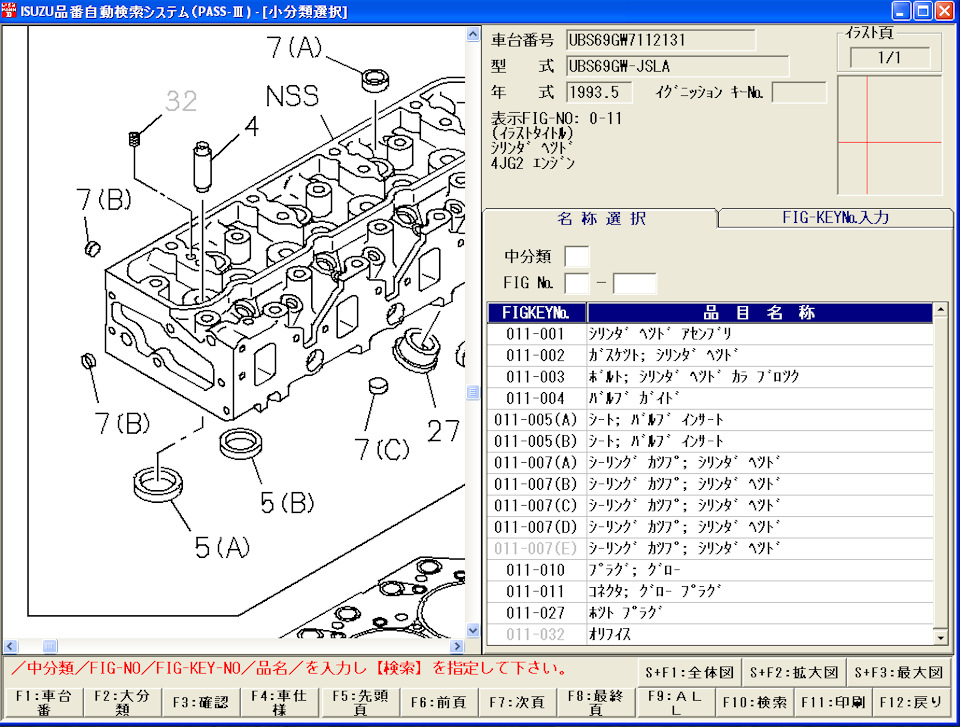Go back using F12 戻り button
This screenshot has height=727, width=960.
tap(912, 702)
